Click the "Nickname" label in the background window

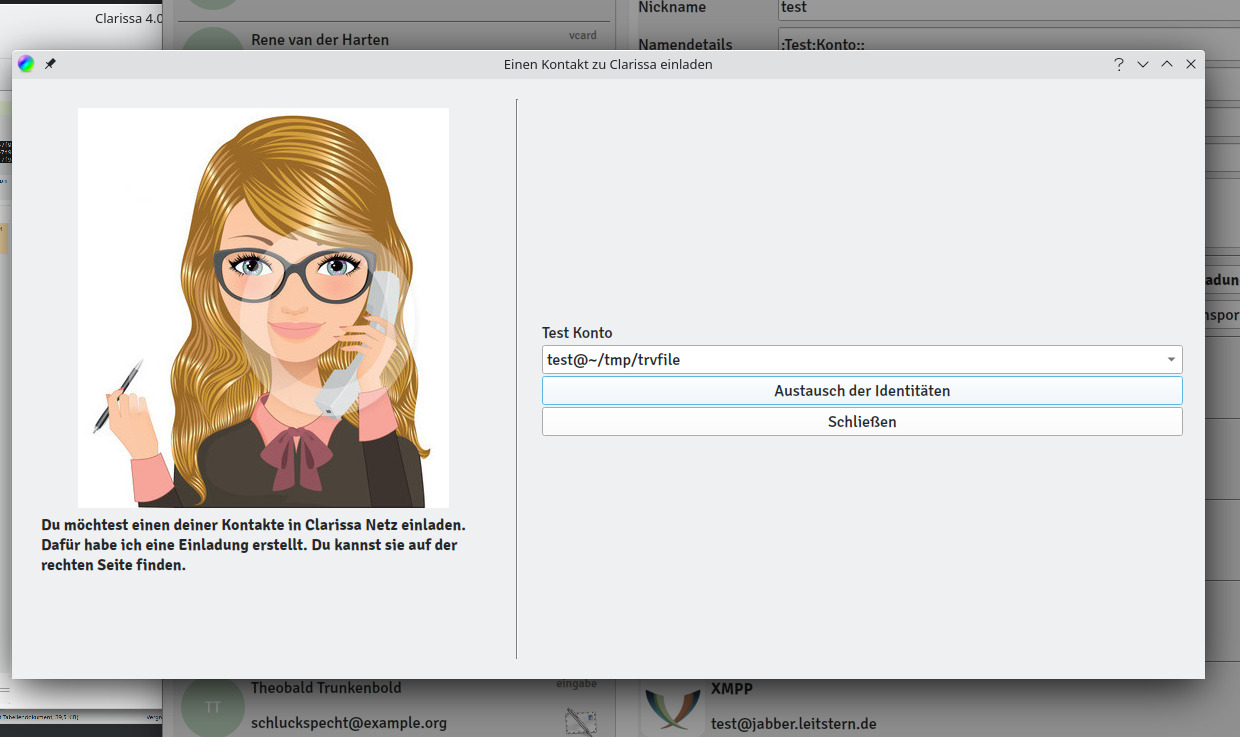[672, 8]
